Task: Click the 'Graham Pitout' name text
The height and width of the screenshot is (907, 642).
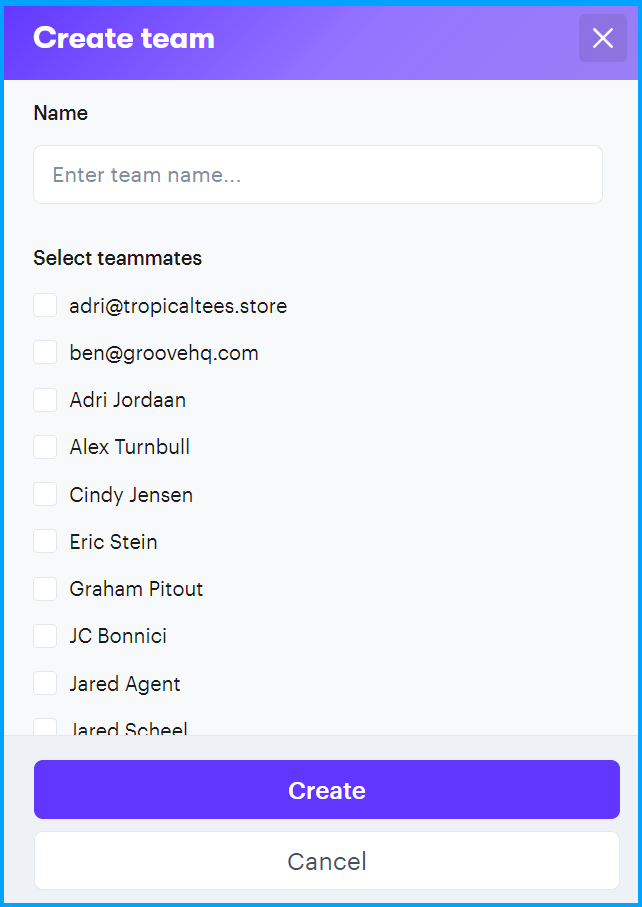Action: 136,589
